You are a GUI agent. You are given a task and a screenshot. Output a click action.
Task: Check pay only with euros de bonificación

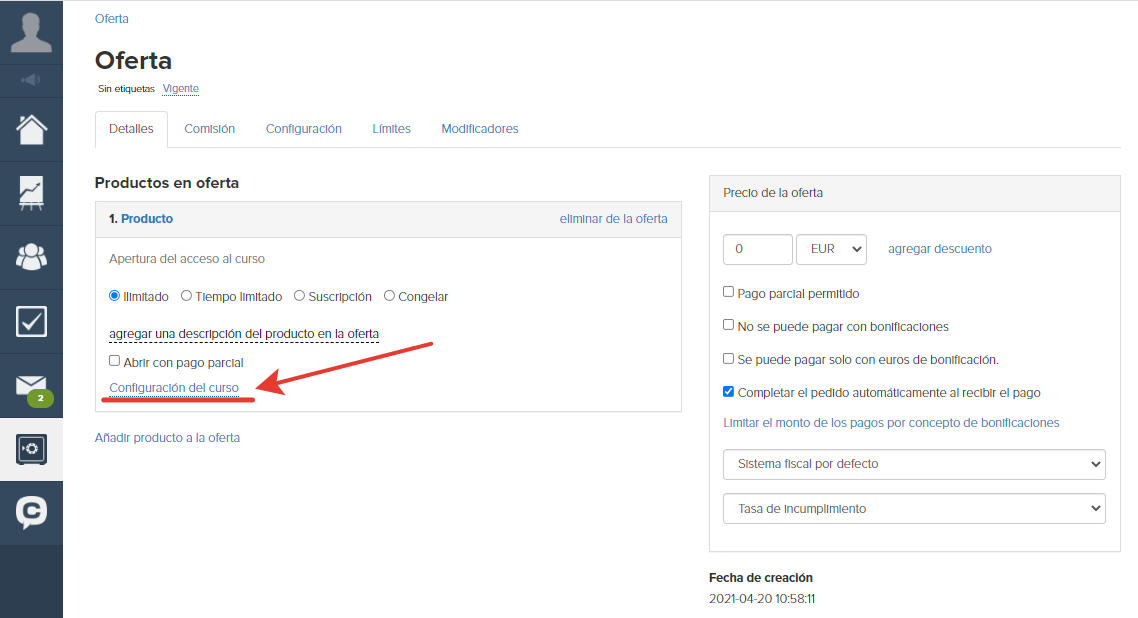tap(729, 358)
